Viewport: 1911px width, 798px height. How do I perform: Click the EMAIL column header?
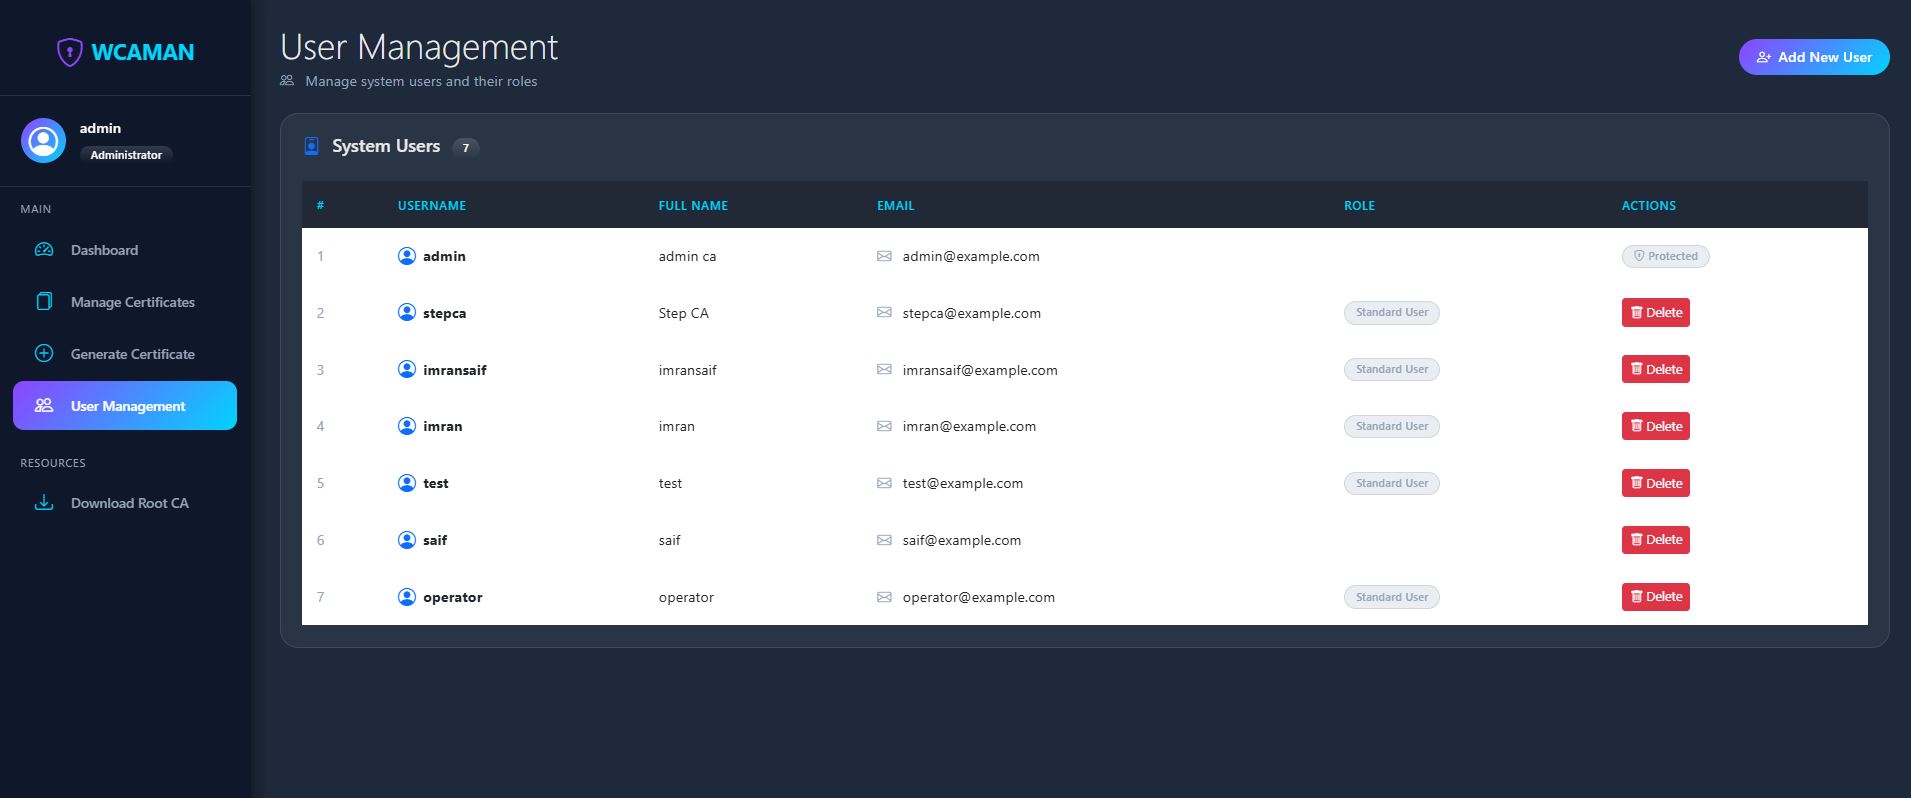(x=896, y=205)
